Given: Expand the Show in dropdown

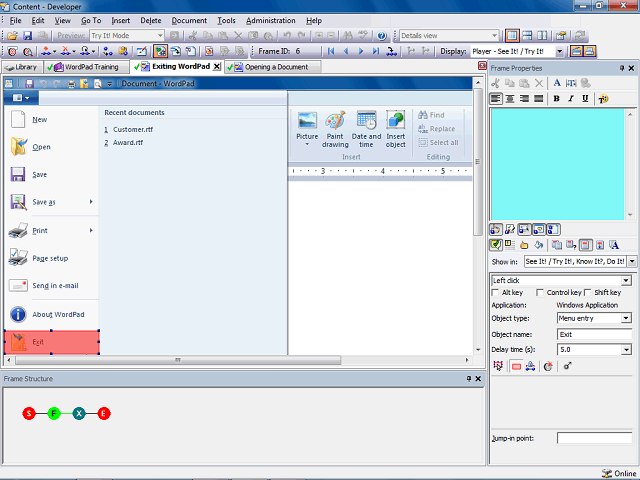Looking at the screenshot, I should click(x=632, y=261).
